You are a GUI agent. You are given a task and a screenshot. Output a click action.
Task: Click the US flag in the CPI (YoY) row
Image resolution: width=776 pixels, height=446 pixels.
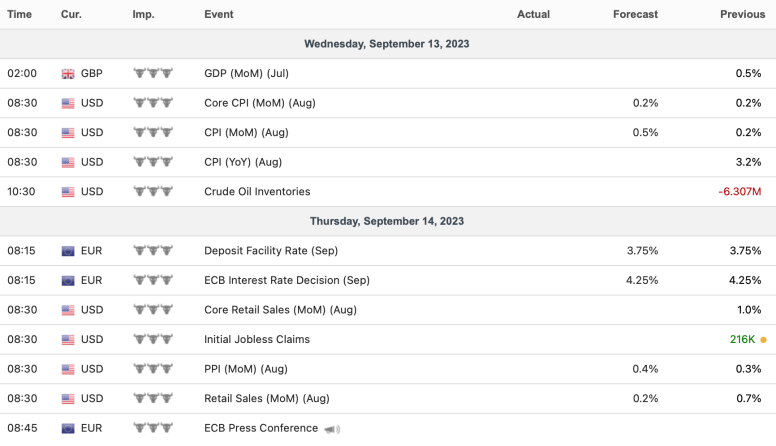[x=68, y=162]
